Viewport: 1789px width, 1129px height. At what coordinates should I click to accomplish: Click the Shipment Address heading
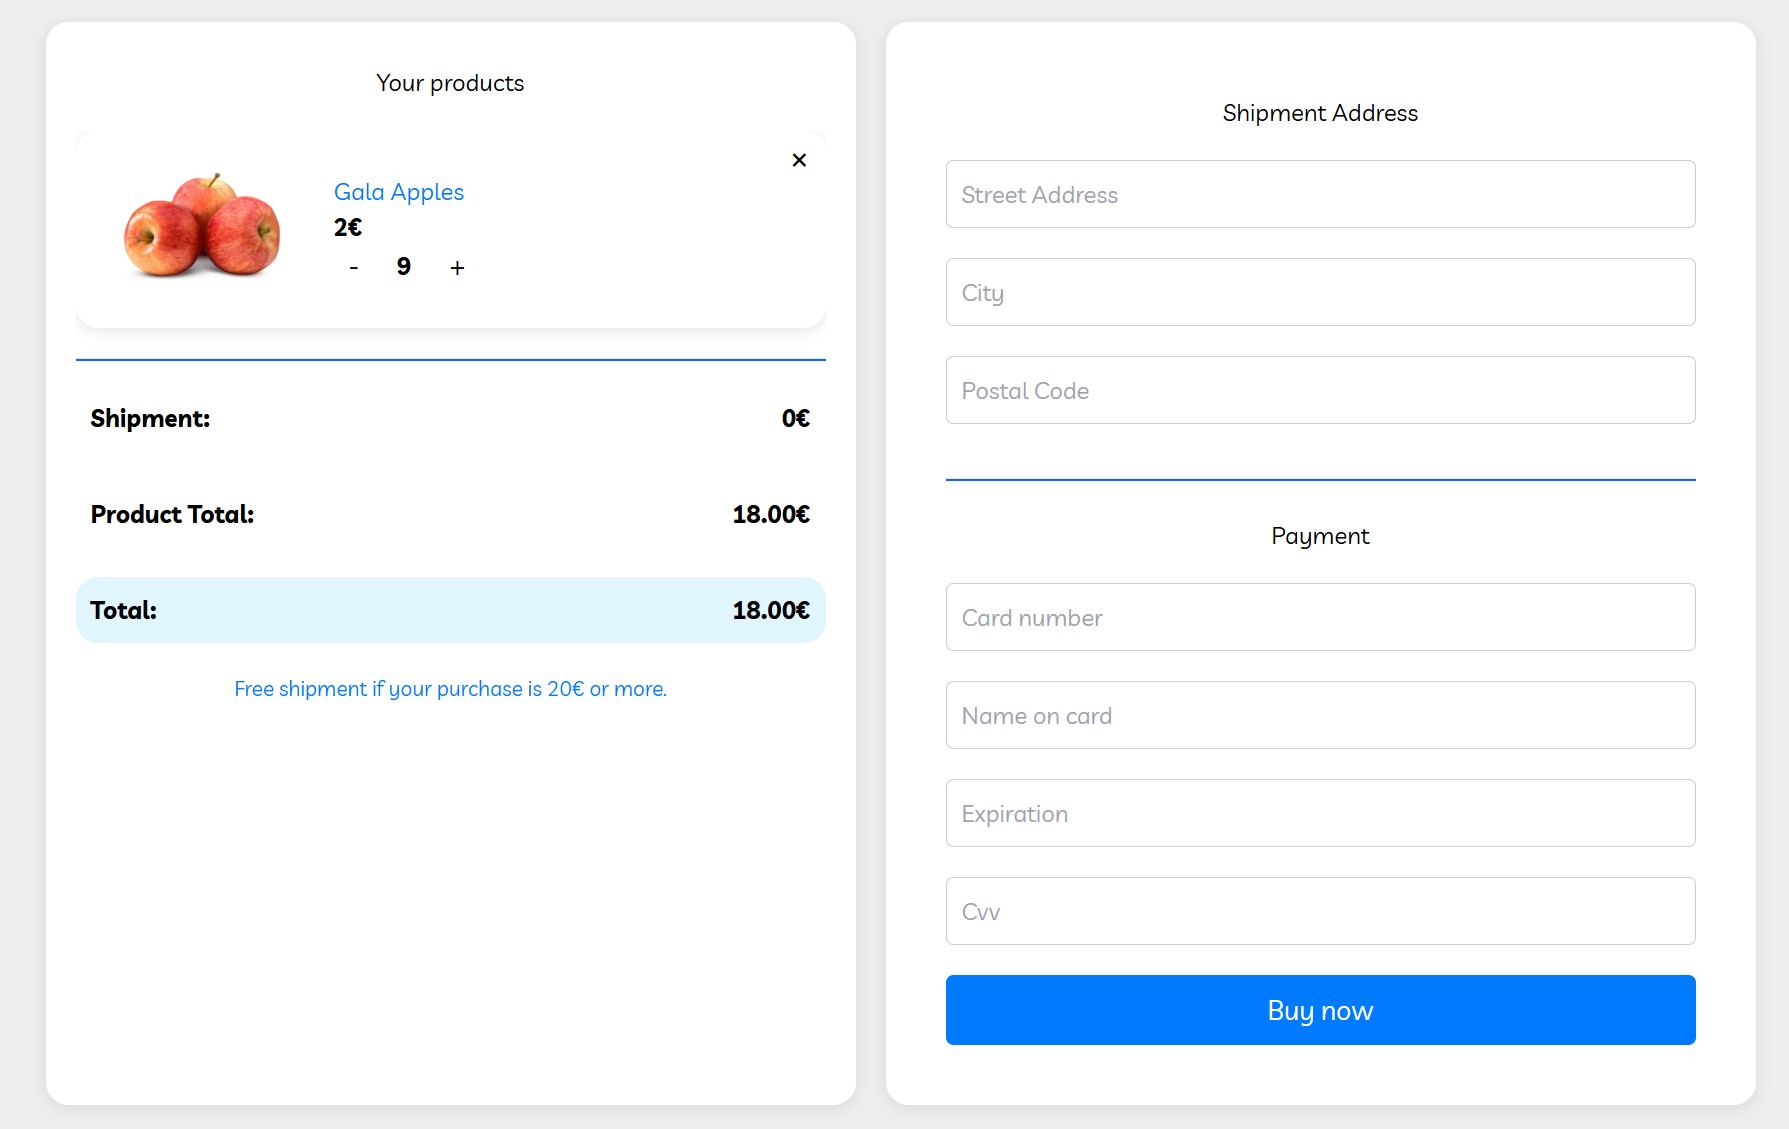(x=1320, y=113)
